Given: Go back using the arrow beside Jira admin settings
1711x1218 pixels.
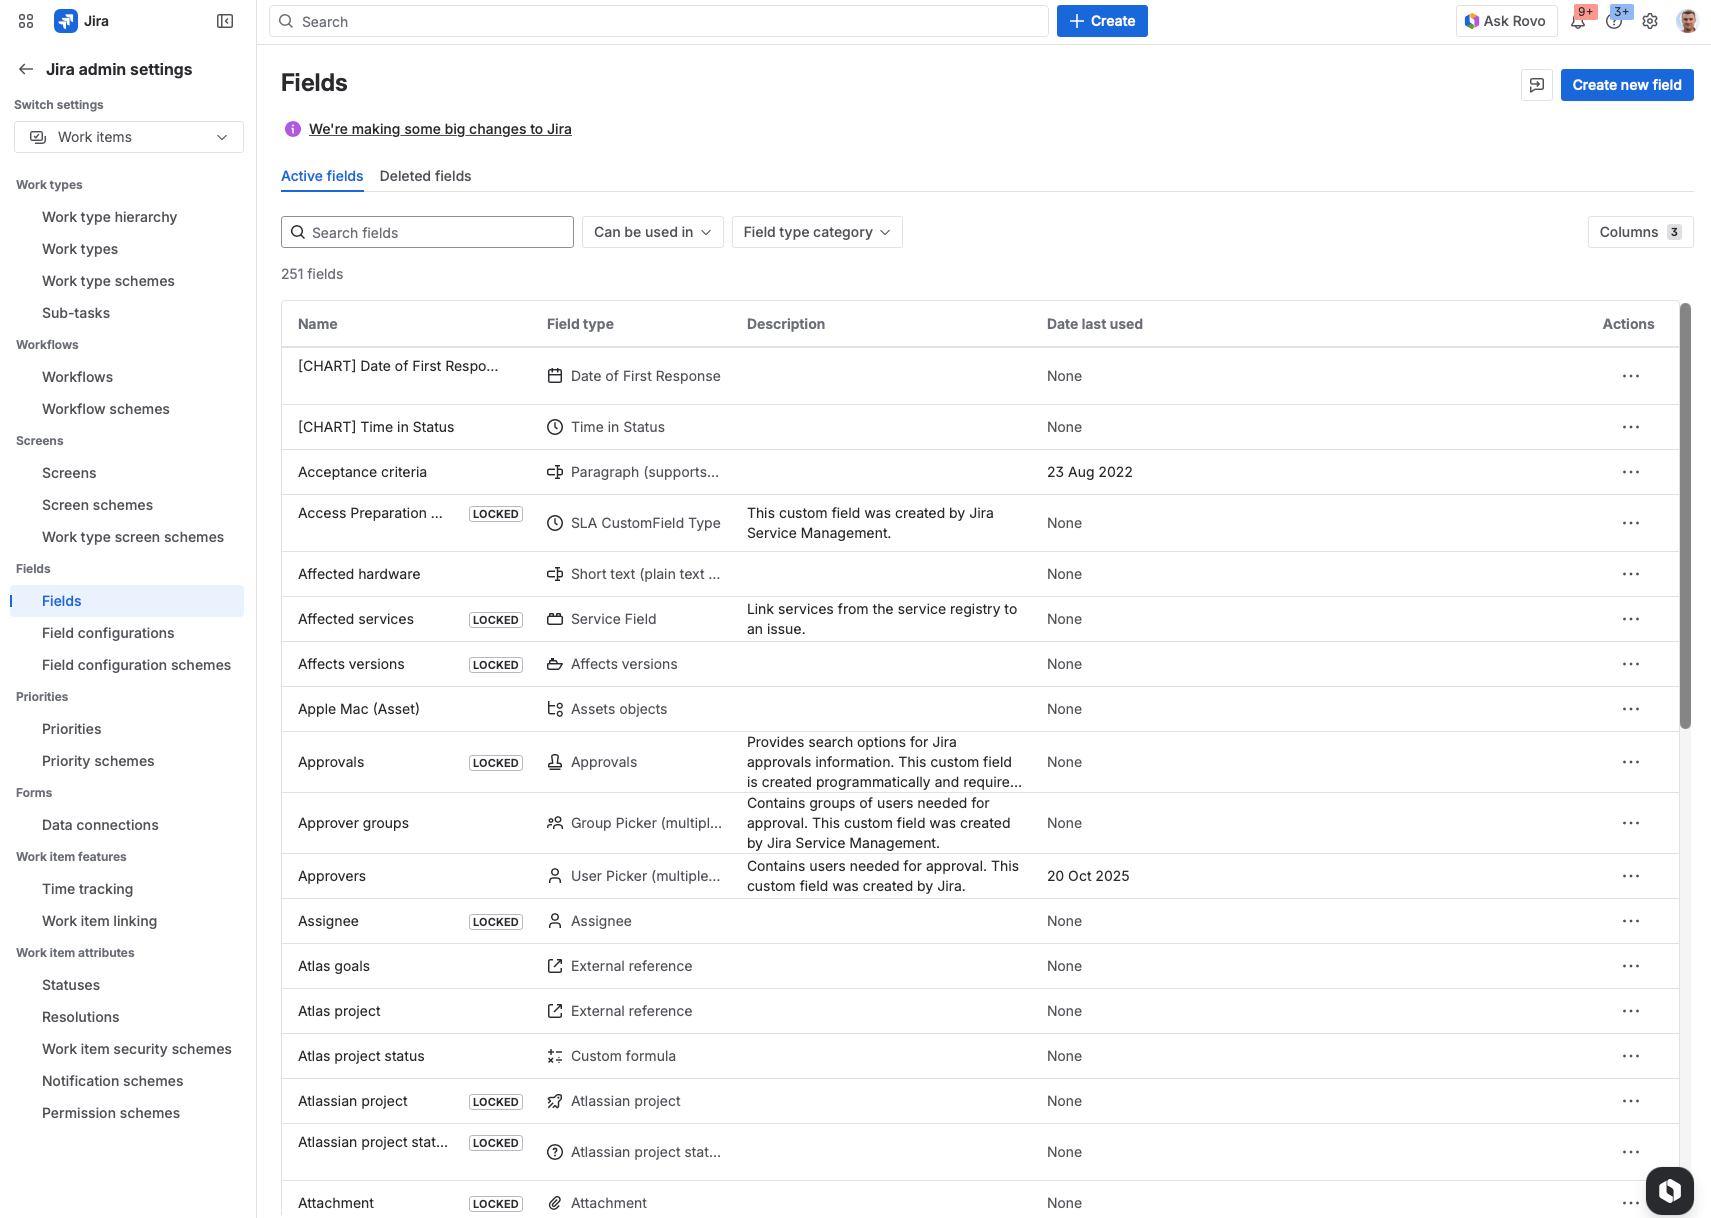Looking at the screenshot, I should click(x=26, y=69).
